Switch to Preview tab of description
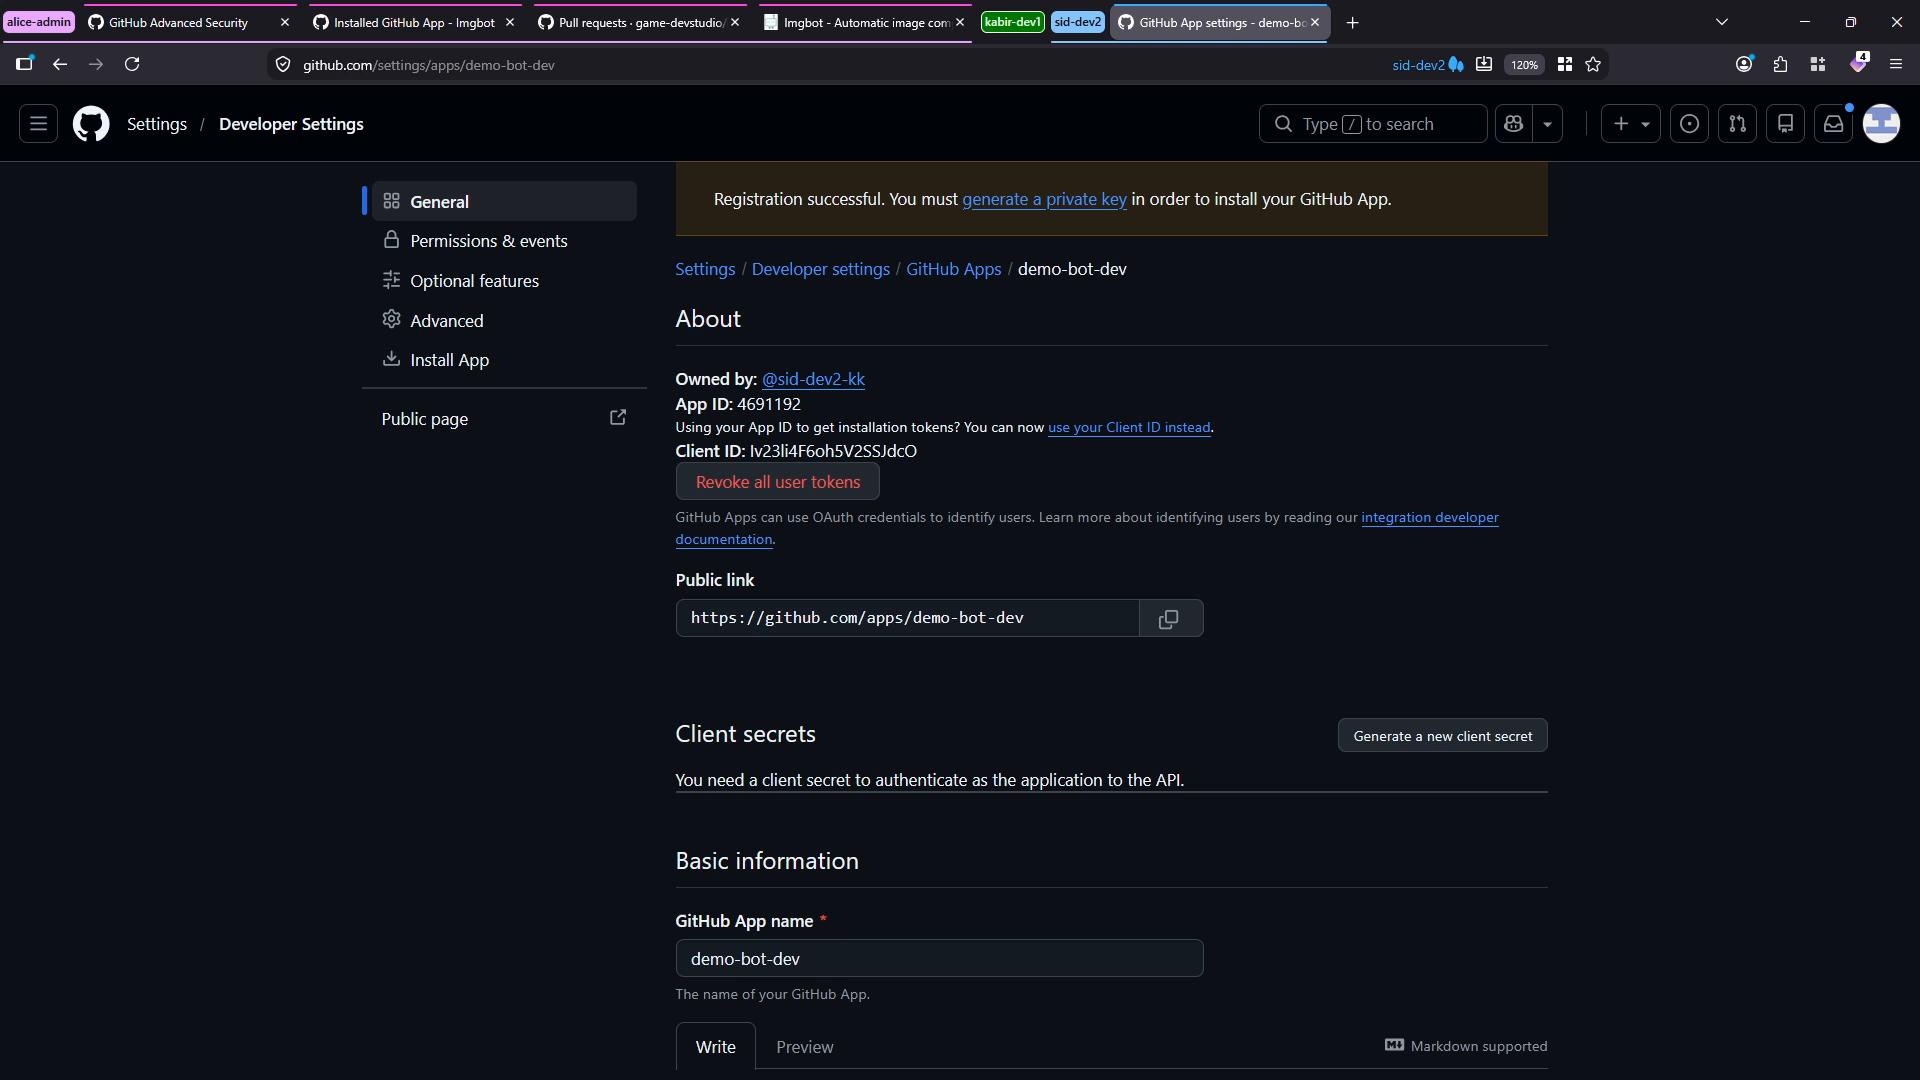Viewport: 1920px width, 1080px height. point(804,1047)
